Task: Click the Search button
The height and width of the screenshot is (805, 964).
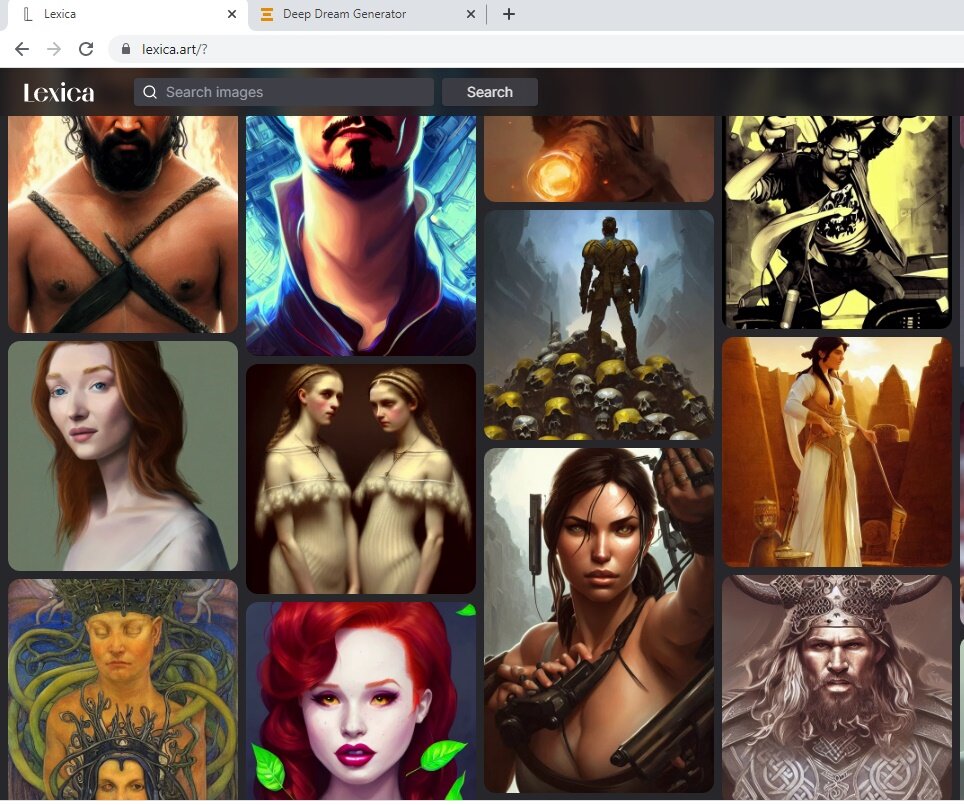Action: (490, 92)
